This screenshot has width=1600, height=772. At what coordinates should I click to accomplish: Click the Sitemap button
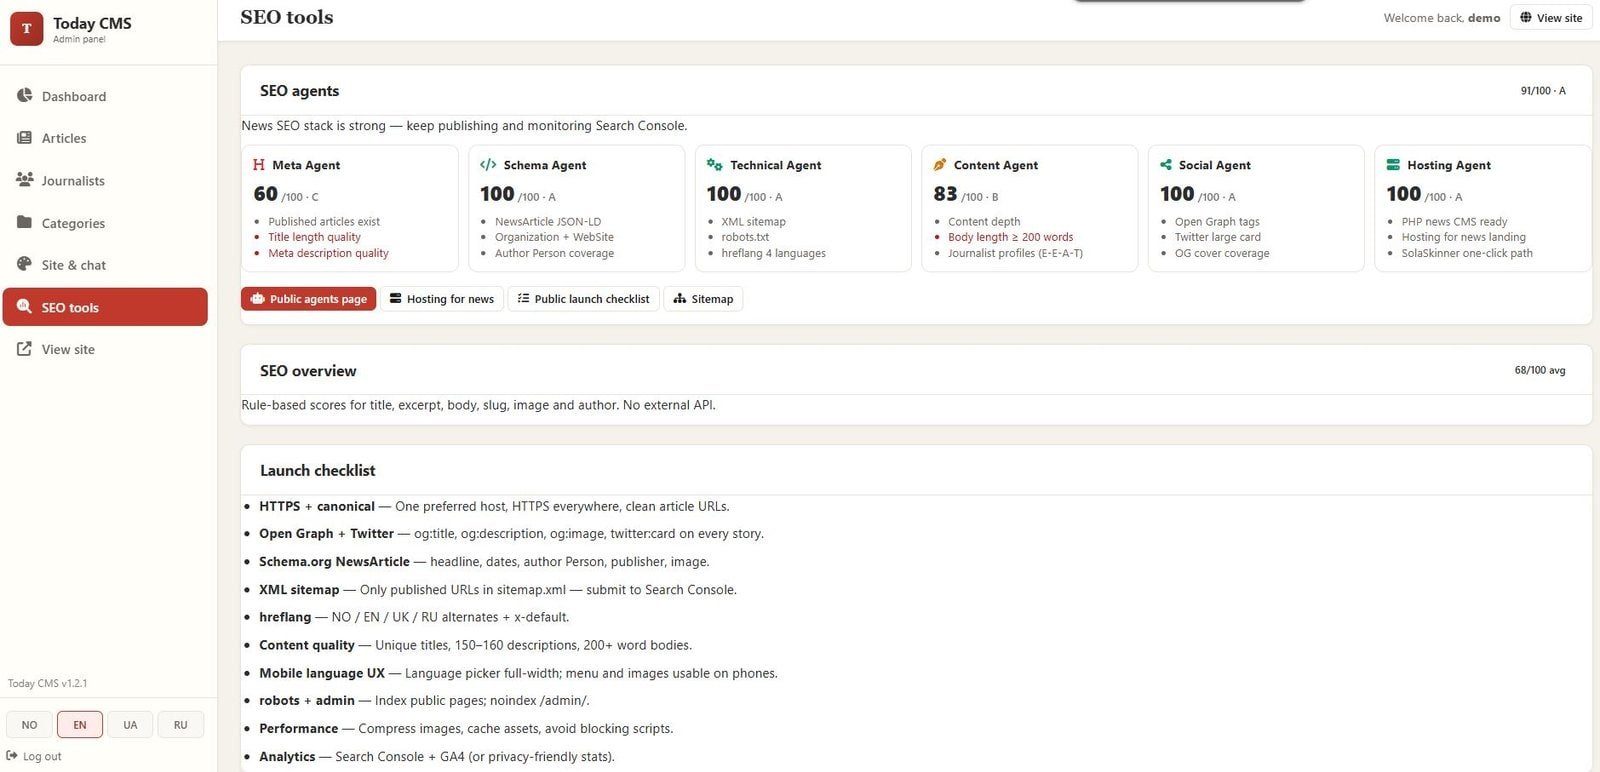coord(703,299)
